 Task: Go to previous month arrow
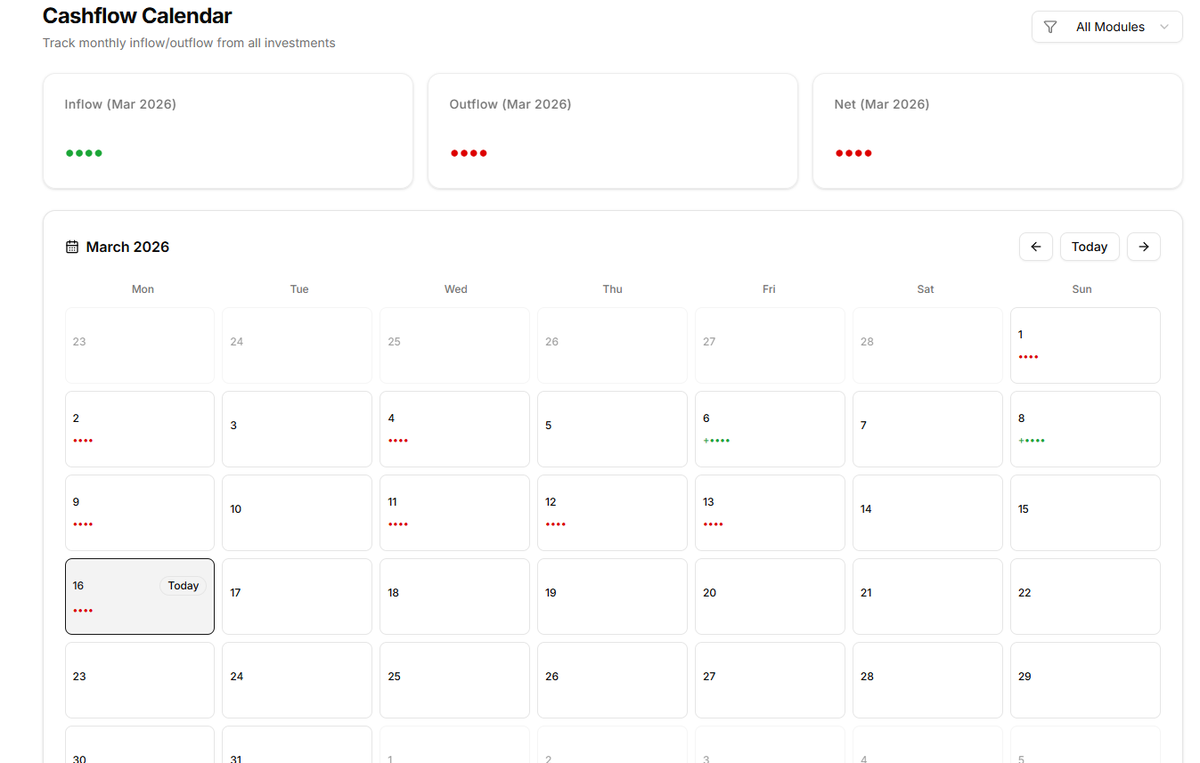(x=1036, y=247)
